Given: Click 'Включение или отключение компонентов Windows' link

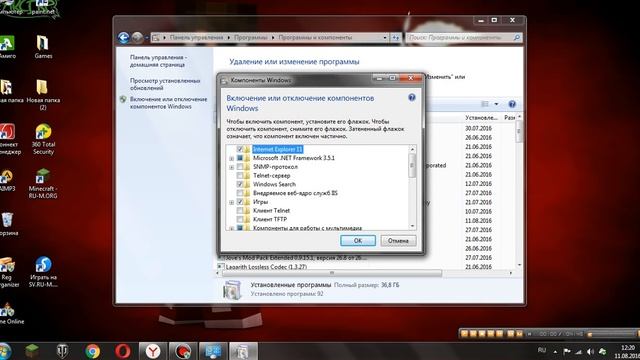Looking at the screenshot, I should click(x=169, y=102).
